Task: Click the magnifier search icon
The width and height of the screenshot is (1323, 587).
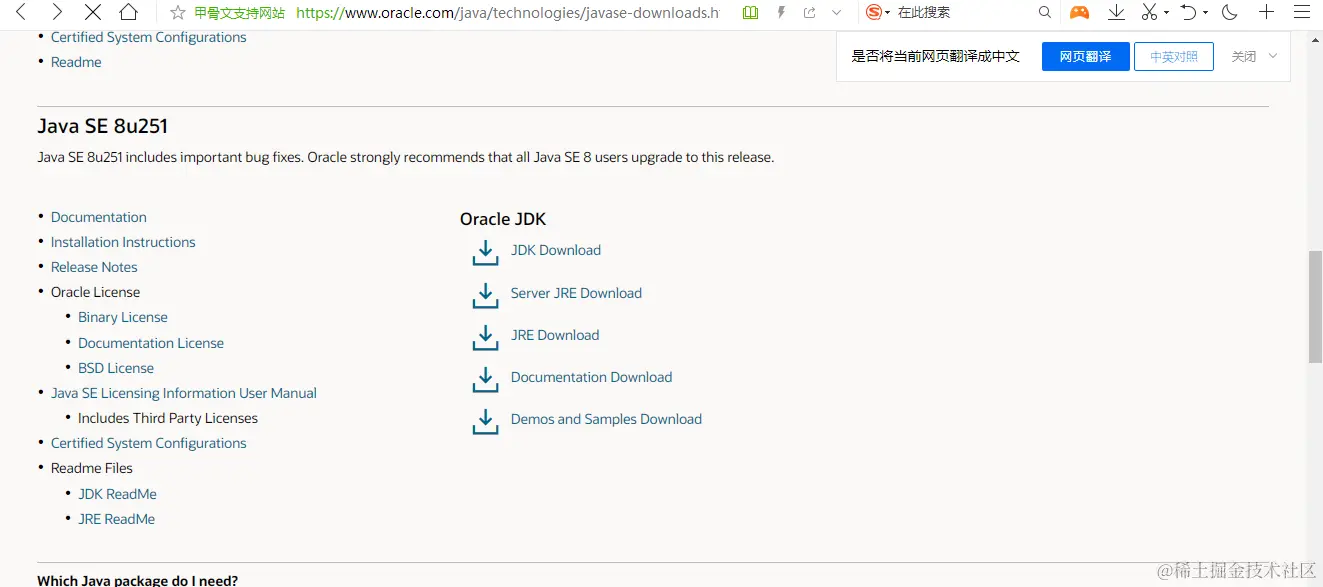Action: click(x=1045, y=13)
